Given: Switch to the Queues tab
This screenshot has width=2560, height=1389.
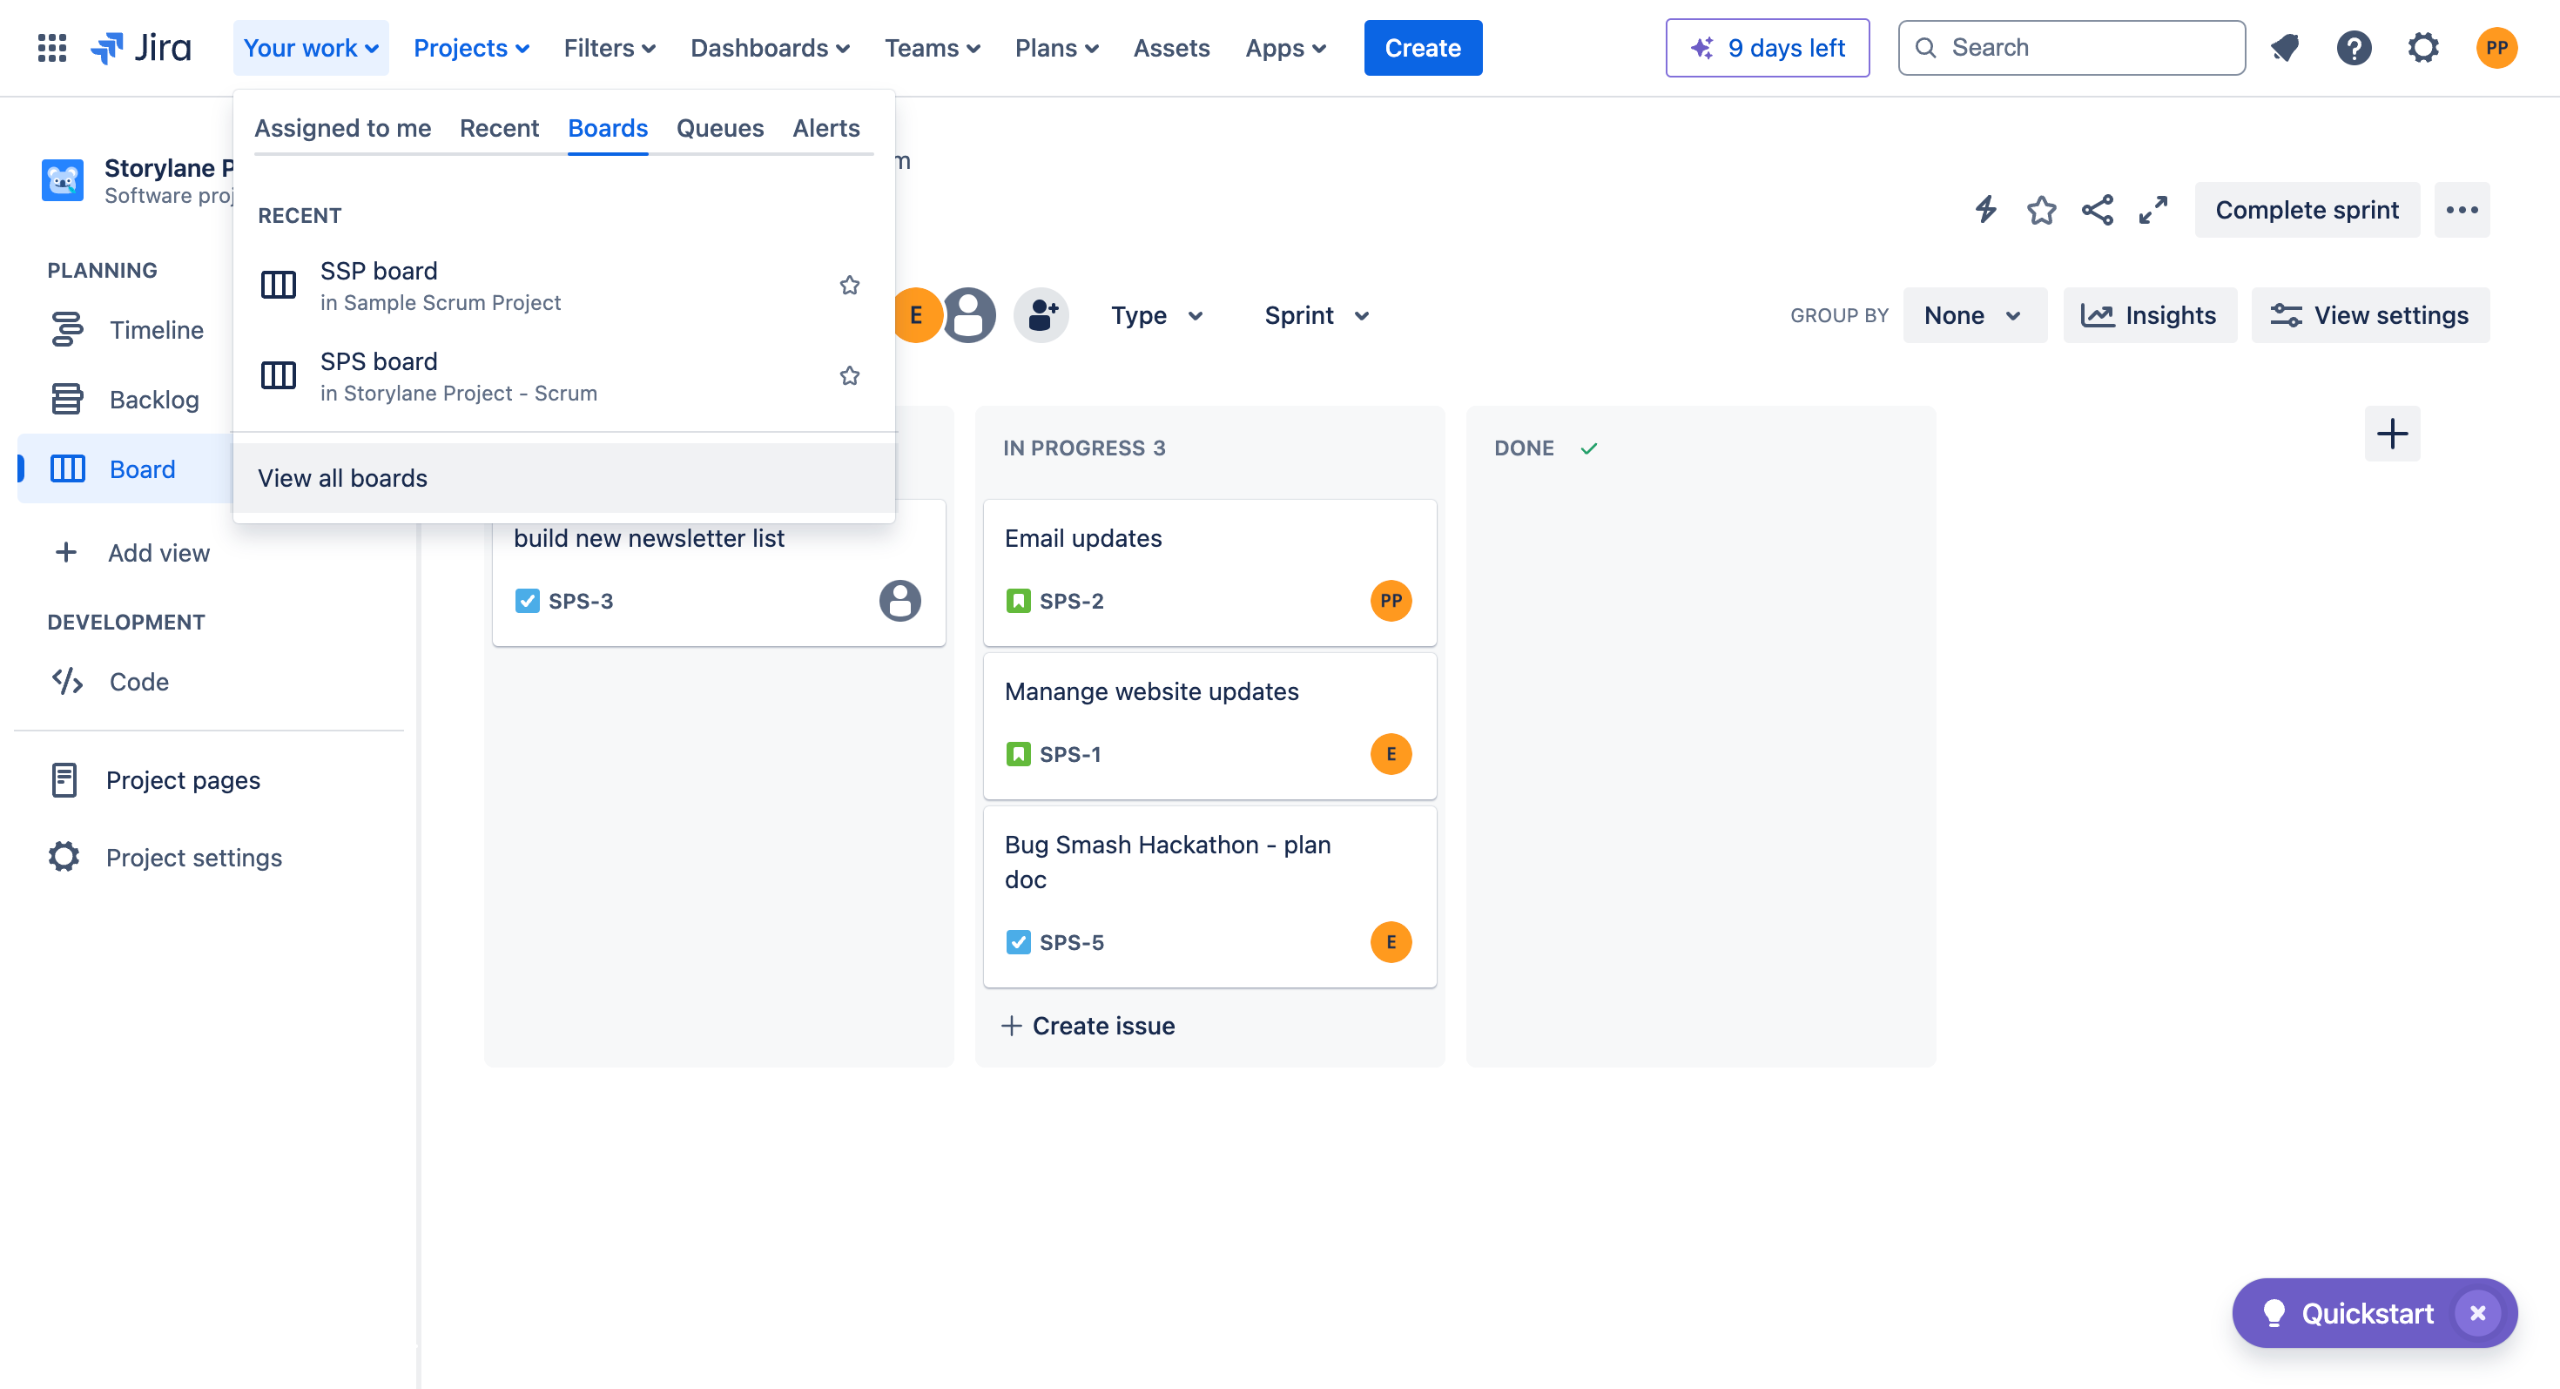Looking at the screenshot, I should point(719,128).
